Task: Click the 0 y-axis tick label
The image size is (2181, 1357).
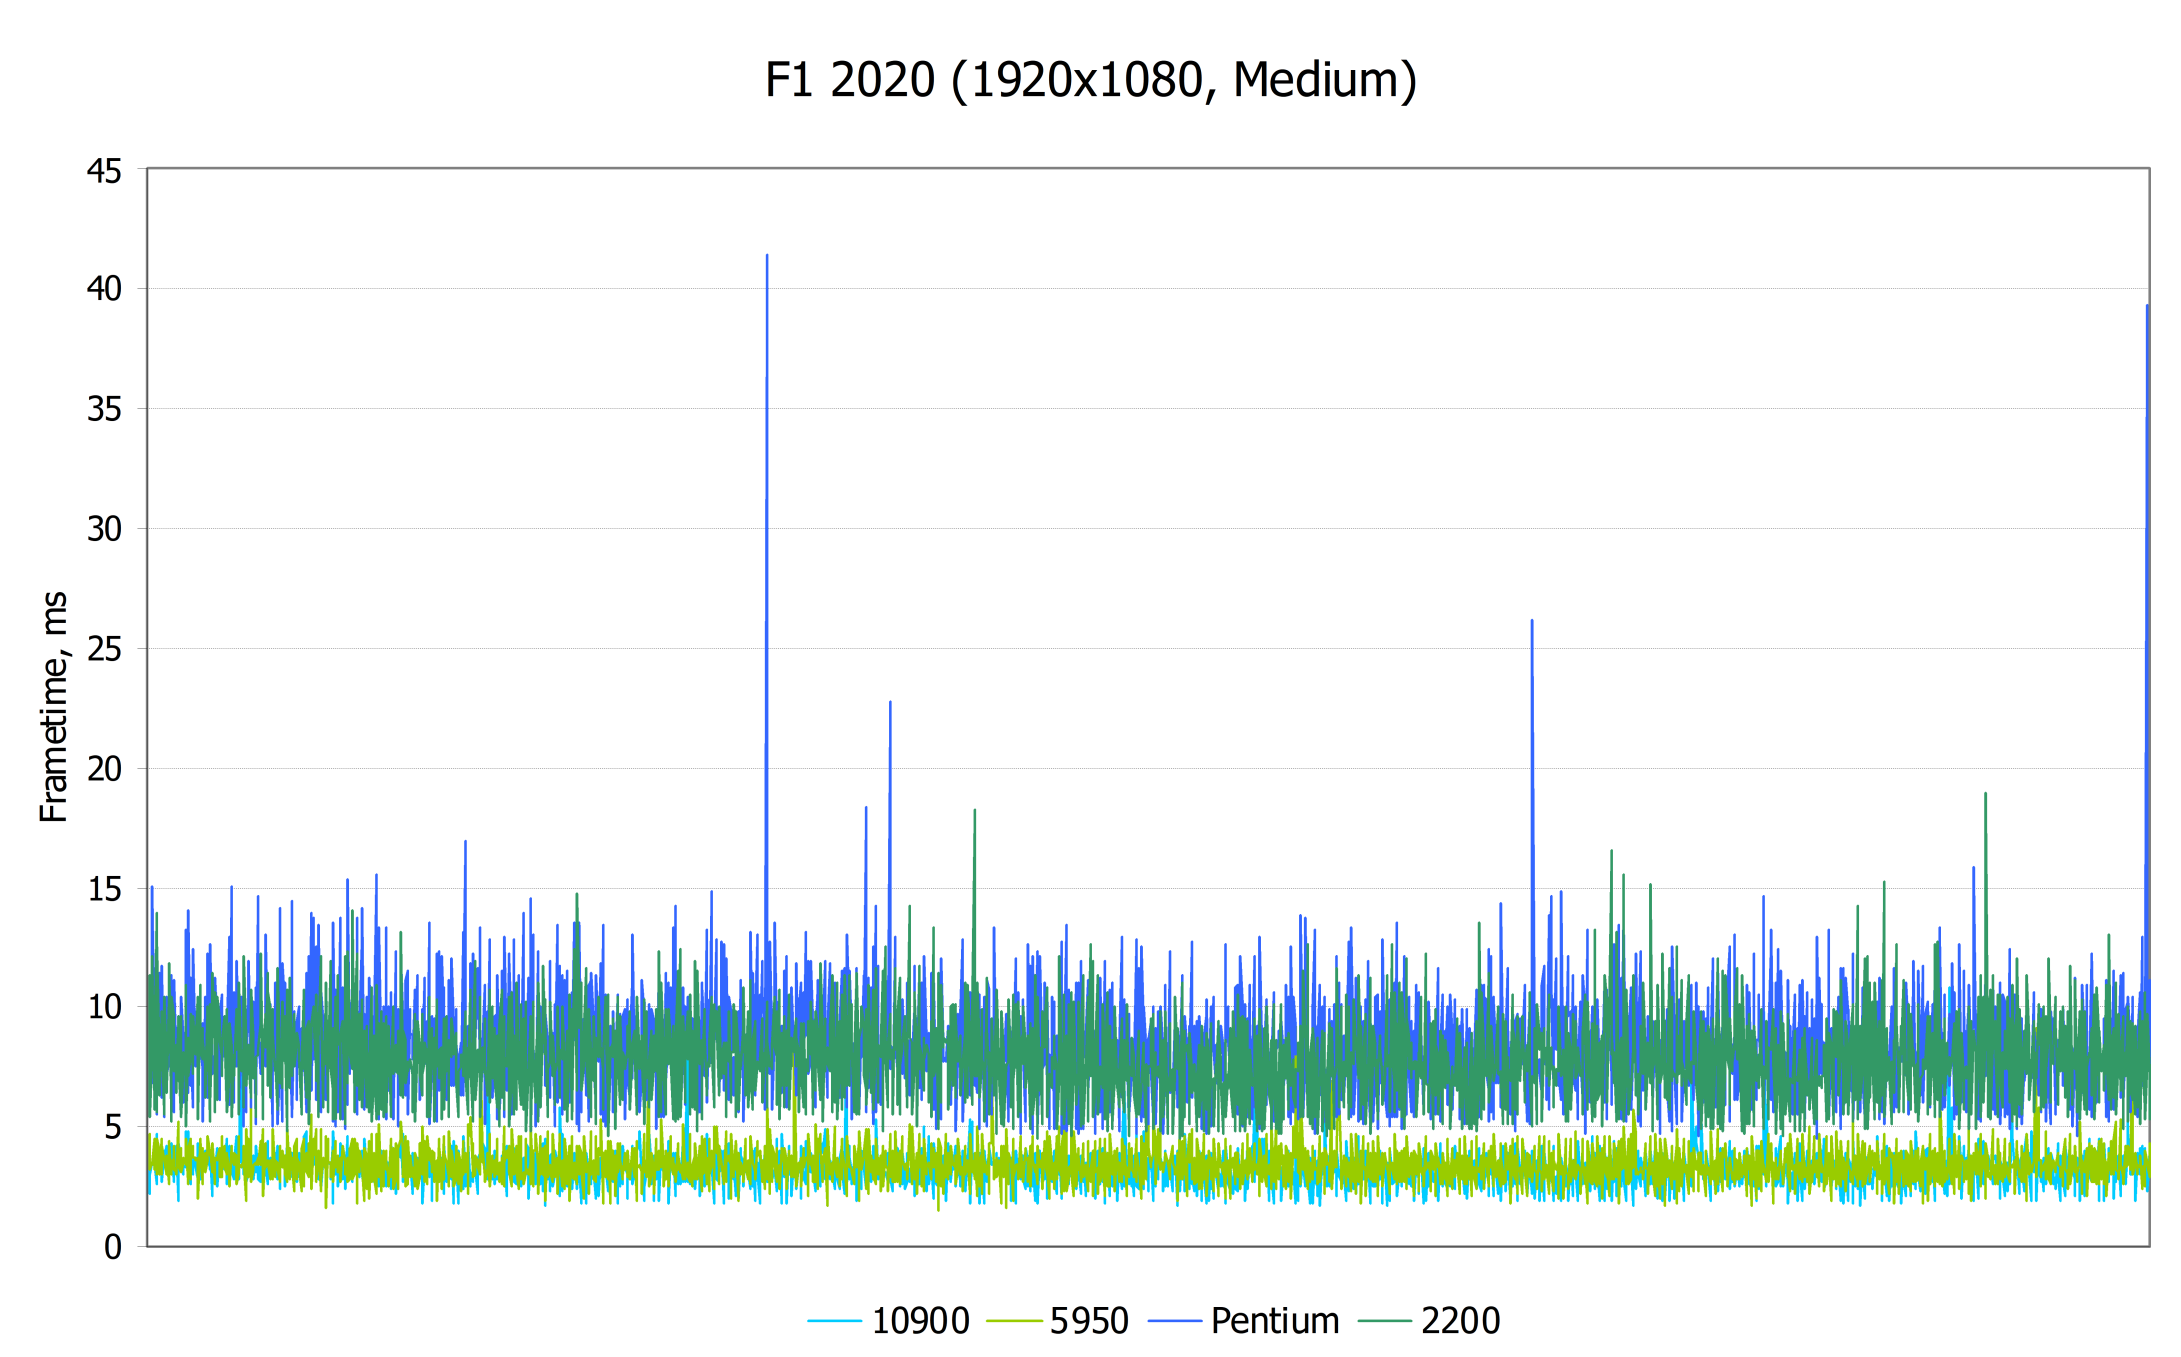Action: pyautogui.click(x=112, y=1247)
